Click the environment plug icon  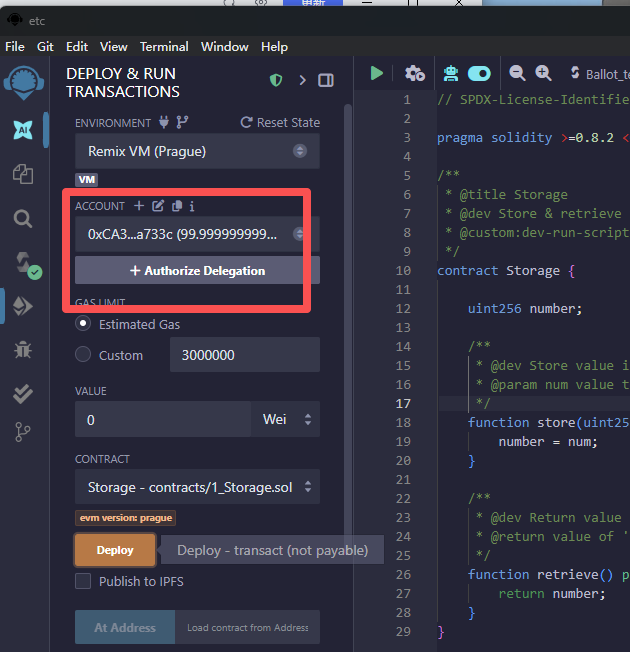click(x=164, y=122)
